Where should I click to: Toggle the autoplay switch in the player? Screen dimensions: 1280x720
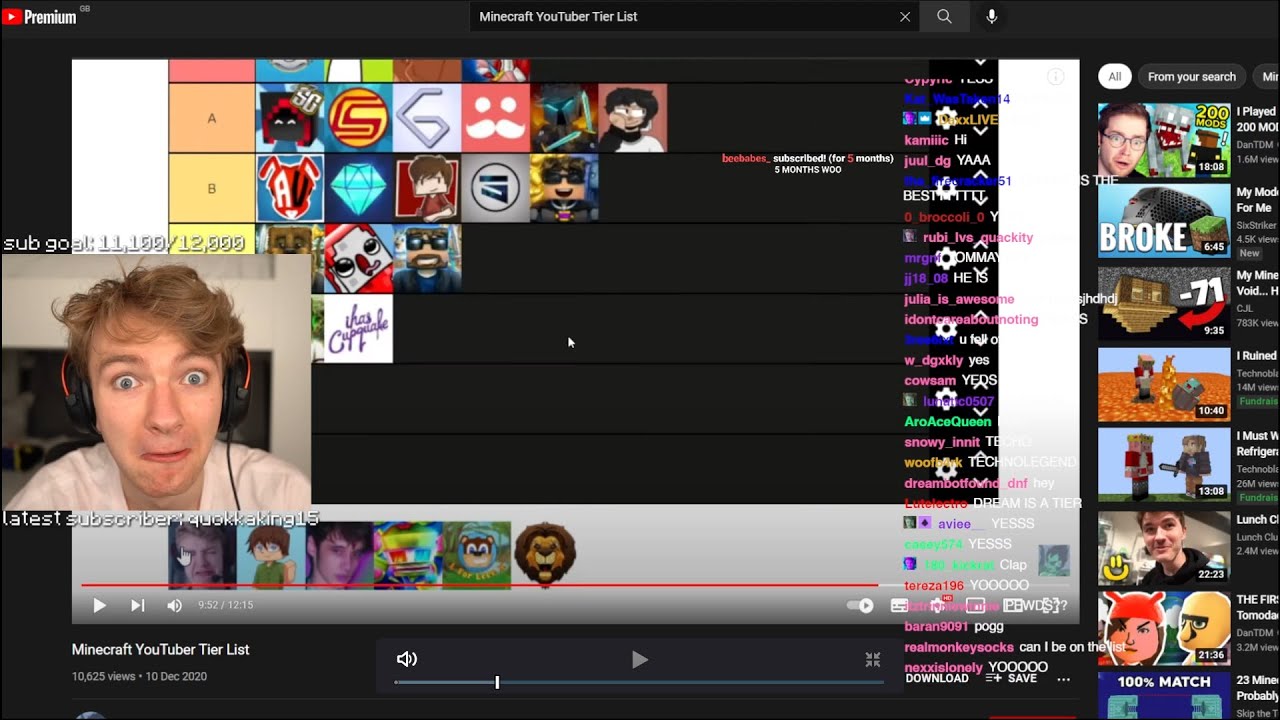point(860,605)
